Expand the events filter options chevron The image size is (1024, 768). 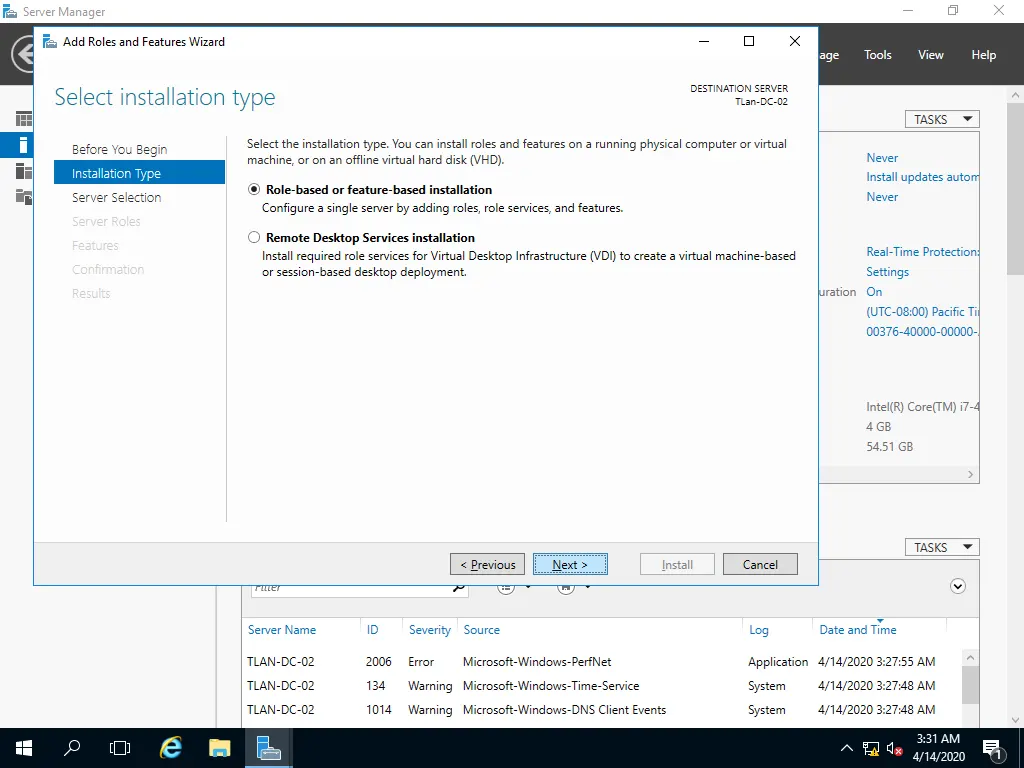pos(957,586)
